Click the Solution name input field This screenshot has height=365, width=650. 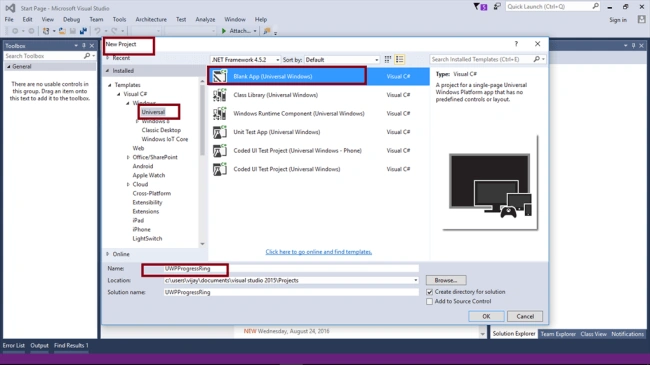[291, 292]
